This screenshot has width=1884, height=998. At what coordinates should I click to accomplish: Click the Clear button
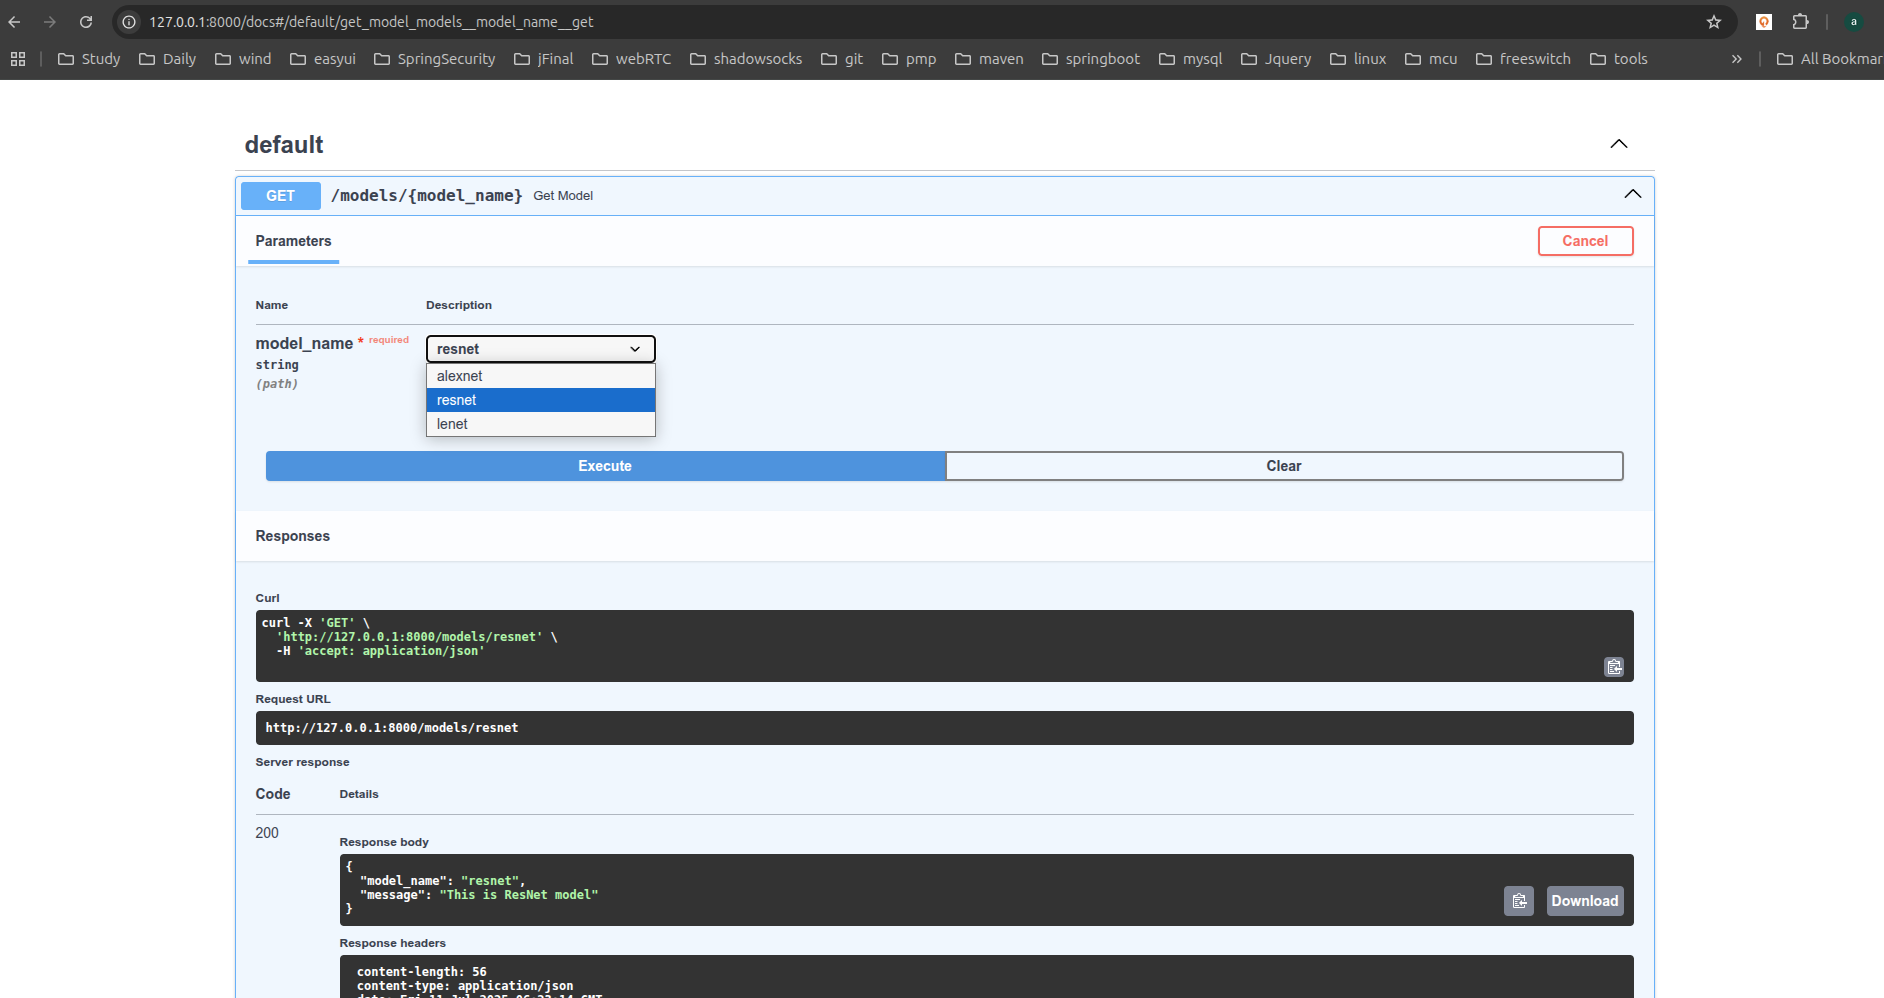point(1283,466)
